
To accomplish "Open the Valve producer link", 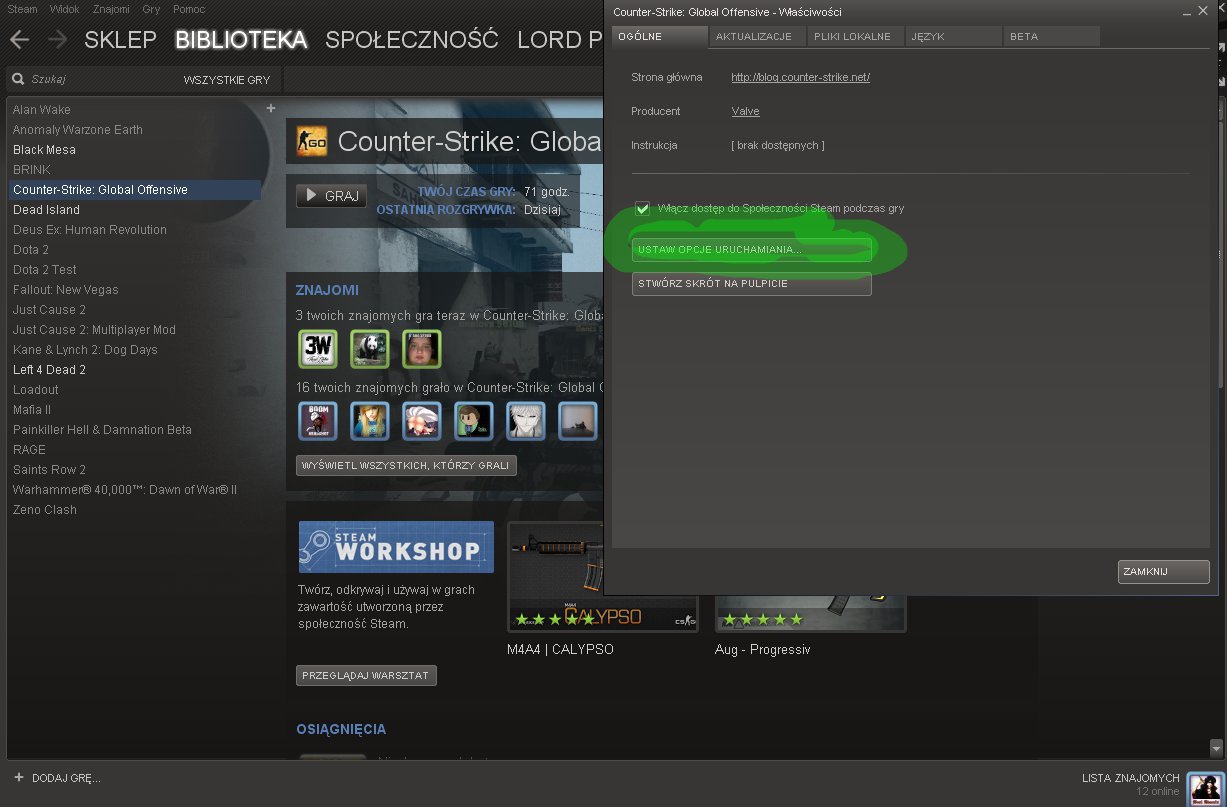I will [x=745, y=111].
